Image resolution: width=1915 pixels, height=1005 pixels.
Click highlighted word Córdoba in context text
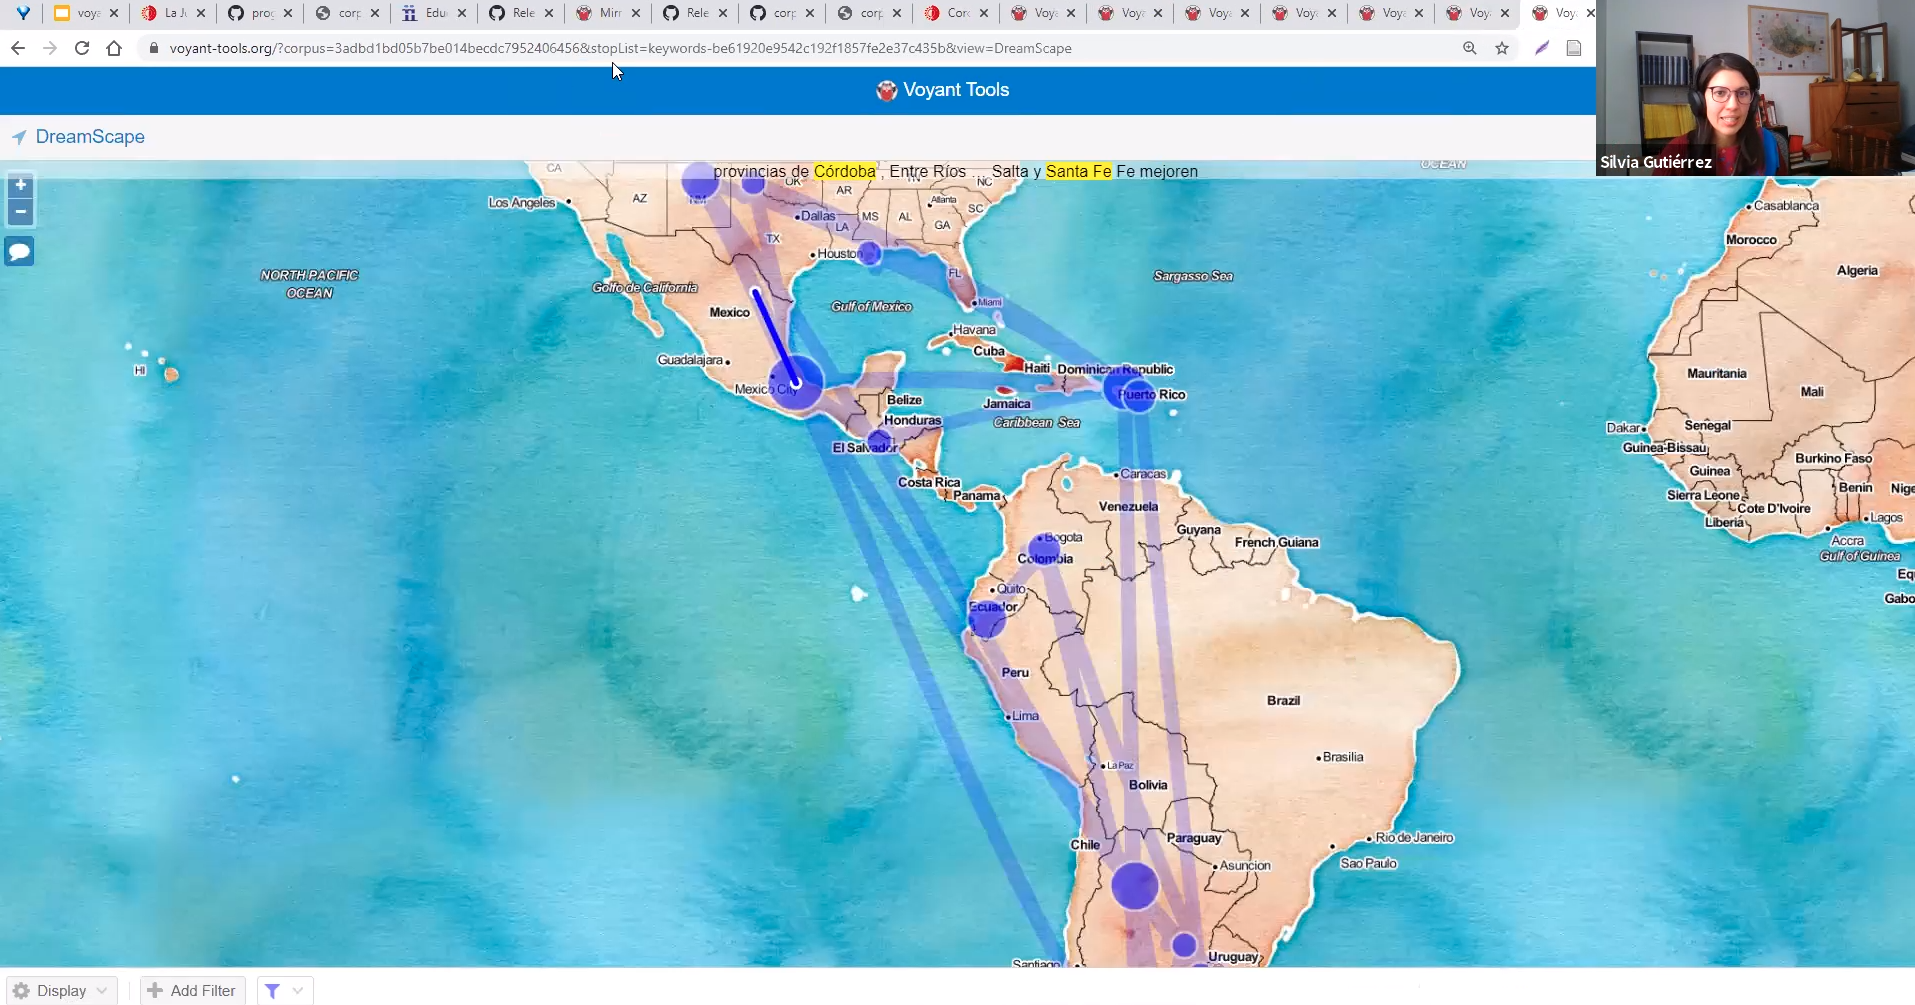click(x=845, y=171)
